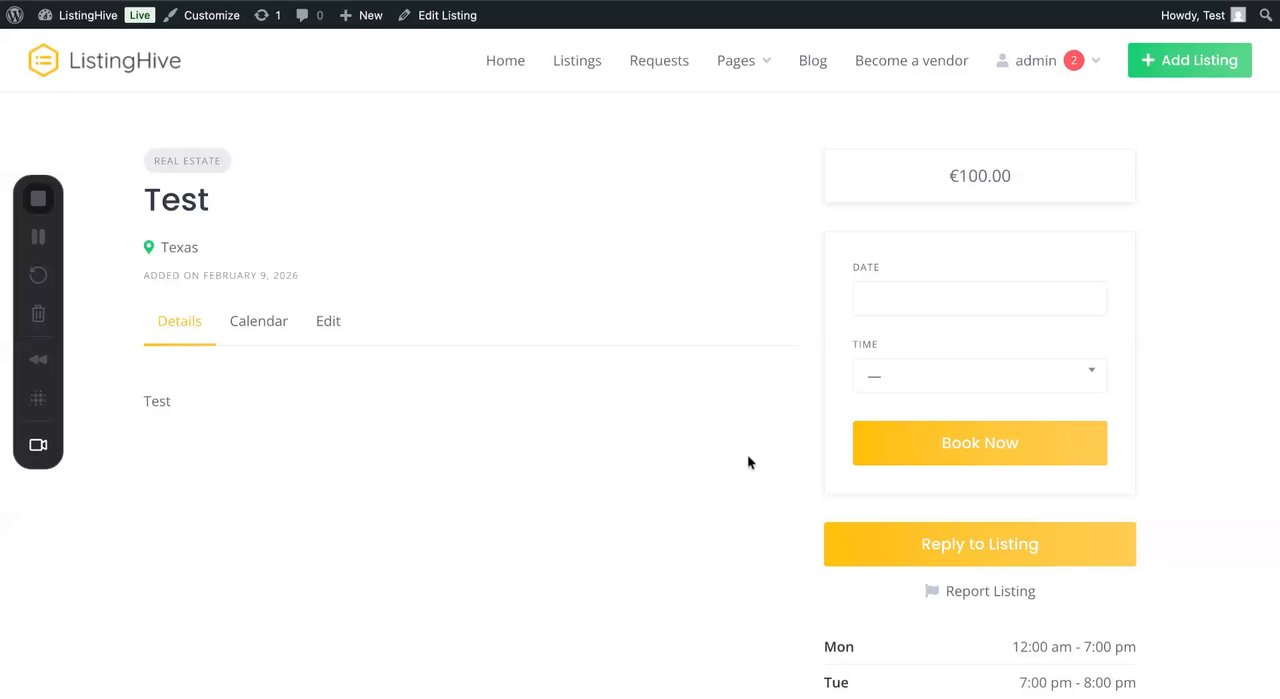The height and width of the screenshot is (699, 1280).
Task: Toggle the camera icon in recorder
Action: (x=38, y=445)
